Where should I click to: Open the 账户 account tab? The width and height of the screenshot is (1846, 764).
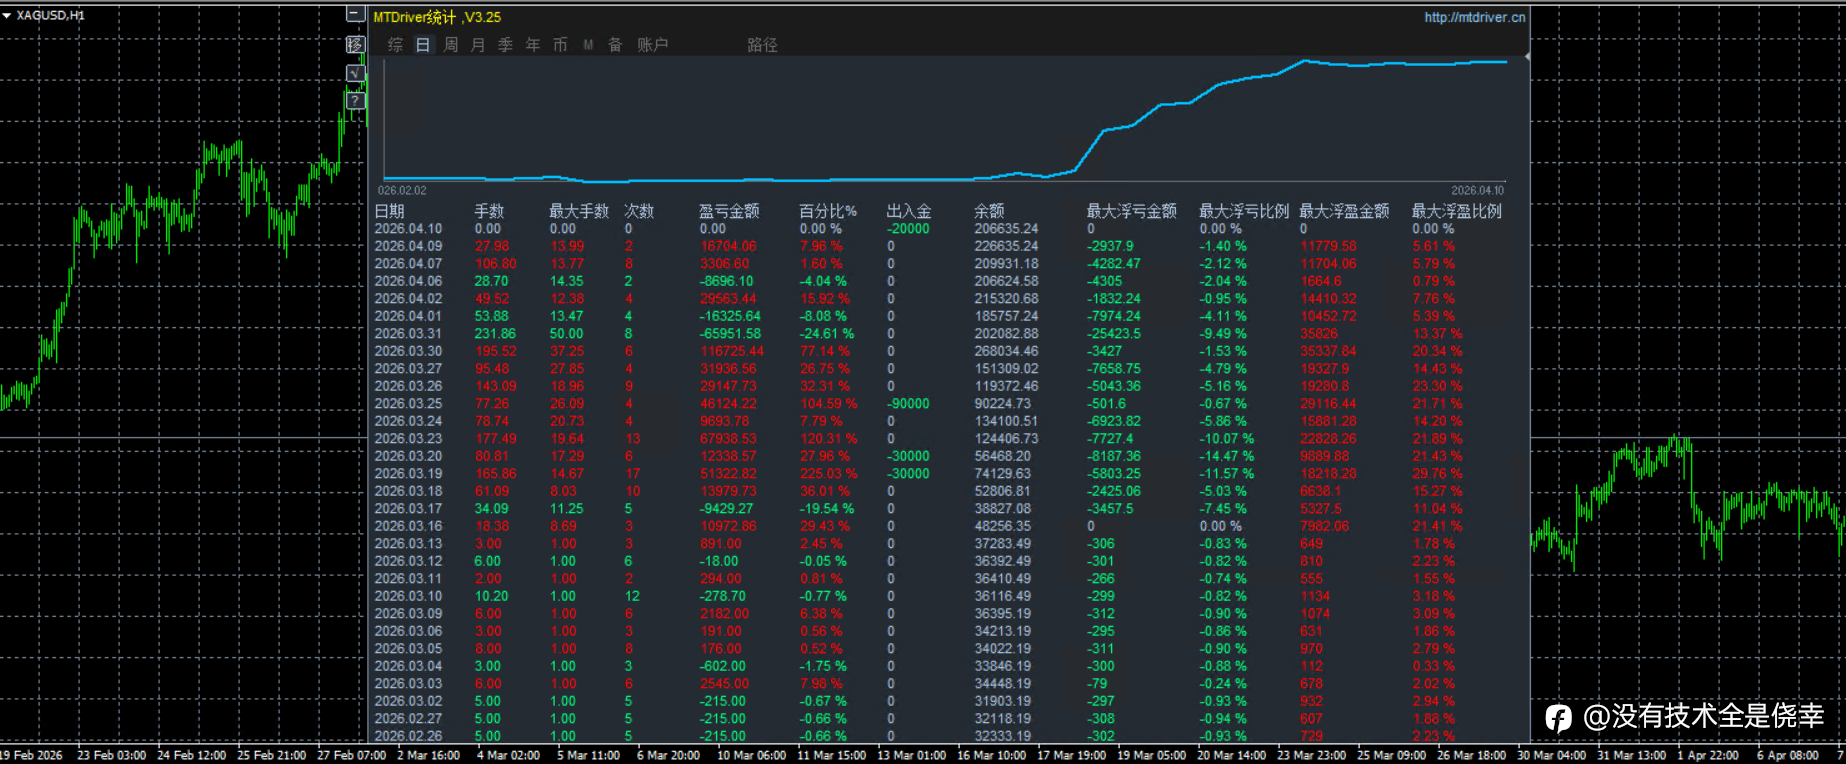(653, 45)
